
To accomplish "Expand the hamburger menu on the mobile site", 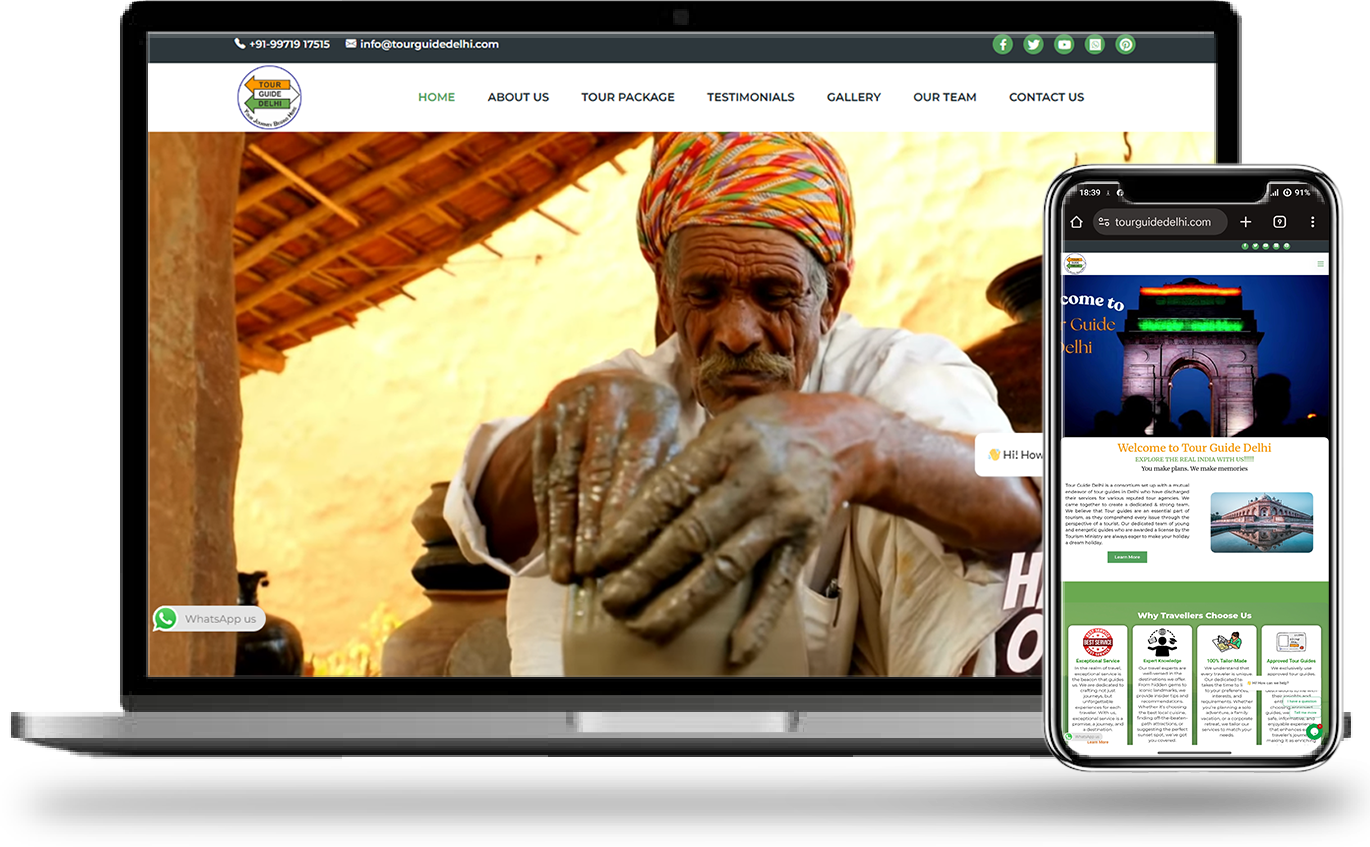I will tap(1320, 264).
